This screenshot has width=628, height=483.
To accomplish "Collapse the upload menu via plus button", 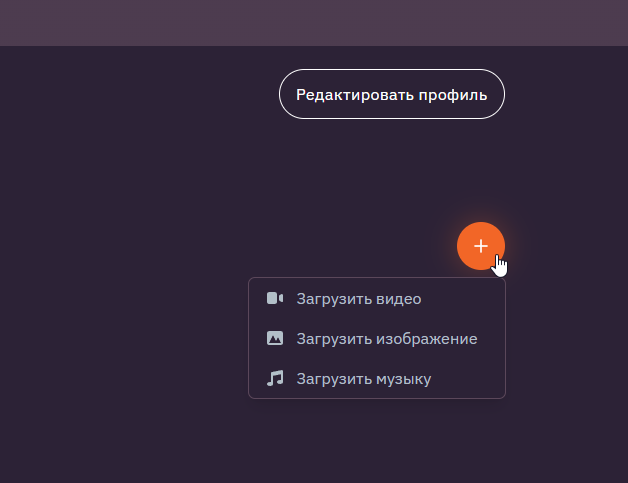I will coord(480,246).
